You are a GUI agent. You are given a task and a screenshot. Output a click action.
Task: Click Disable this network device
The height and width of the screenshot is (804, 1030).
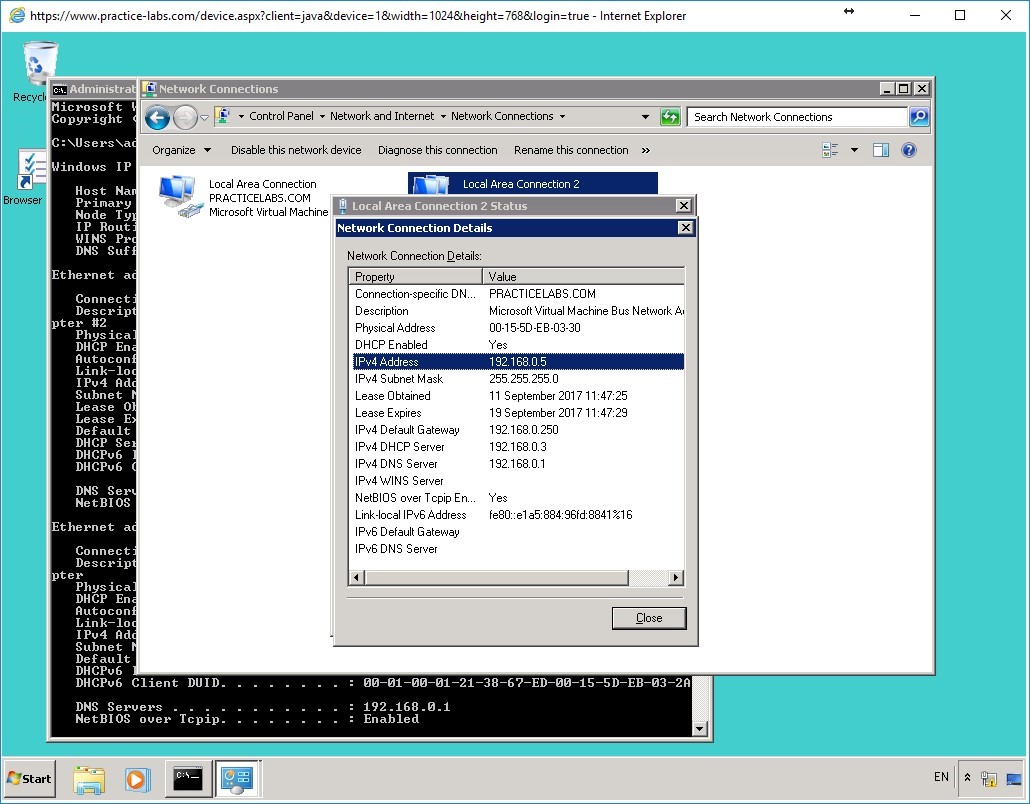tap(296, 150)
